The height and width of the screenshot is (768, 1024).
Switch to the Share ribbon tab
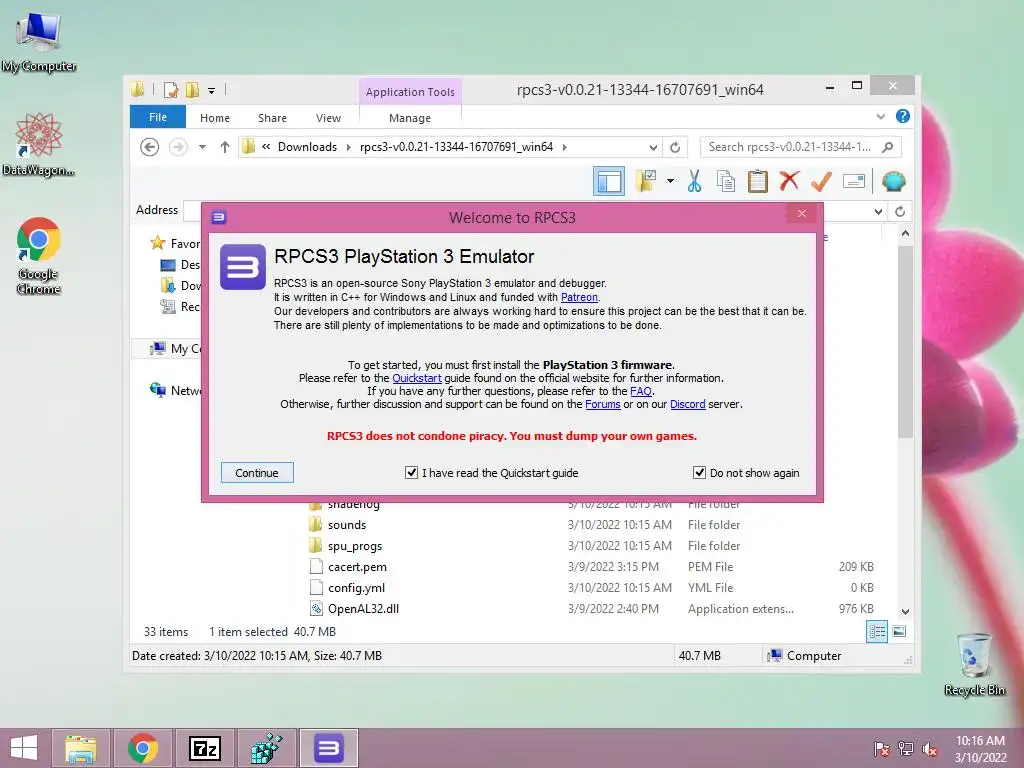coord(272,118)
